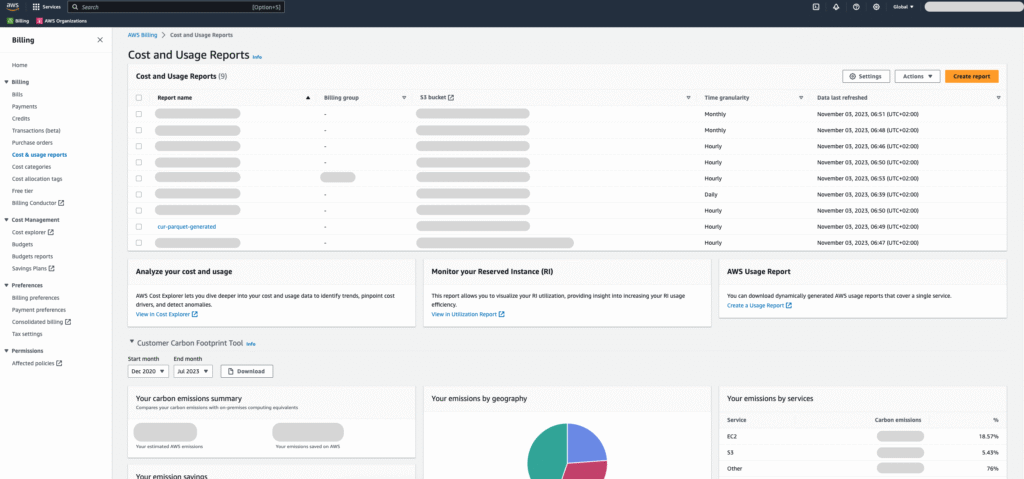Go to Home in sidebar

[x=20, y=65]
